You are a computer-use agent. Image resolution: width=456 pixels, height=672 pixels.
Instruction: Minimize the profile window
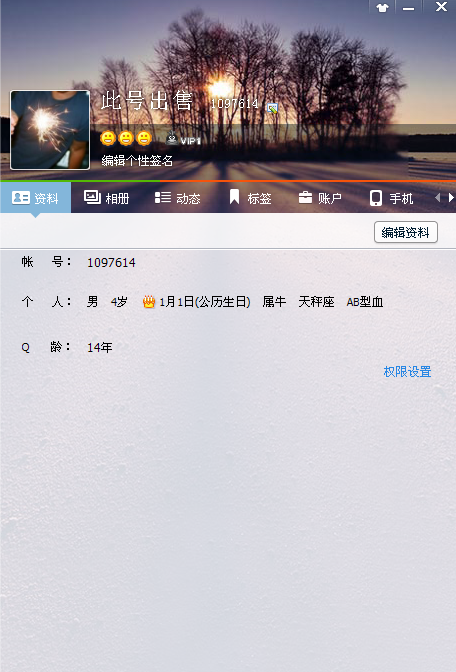[x=408, y=7]
